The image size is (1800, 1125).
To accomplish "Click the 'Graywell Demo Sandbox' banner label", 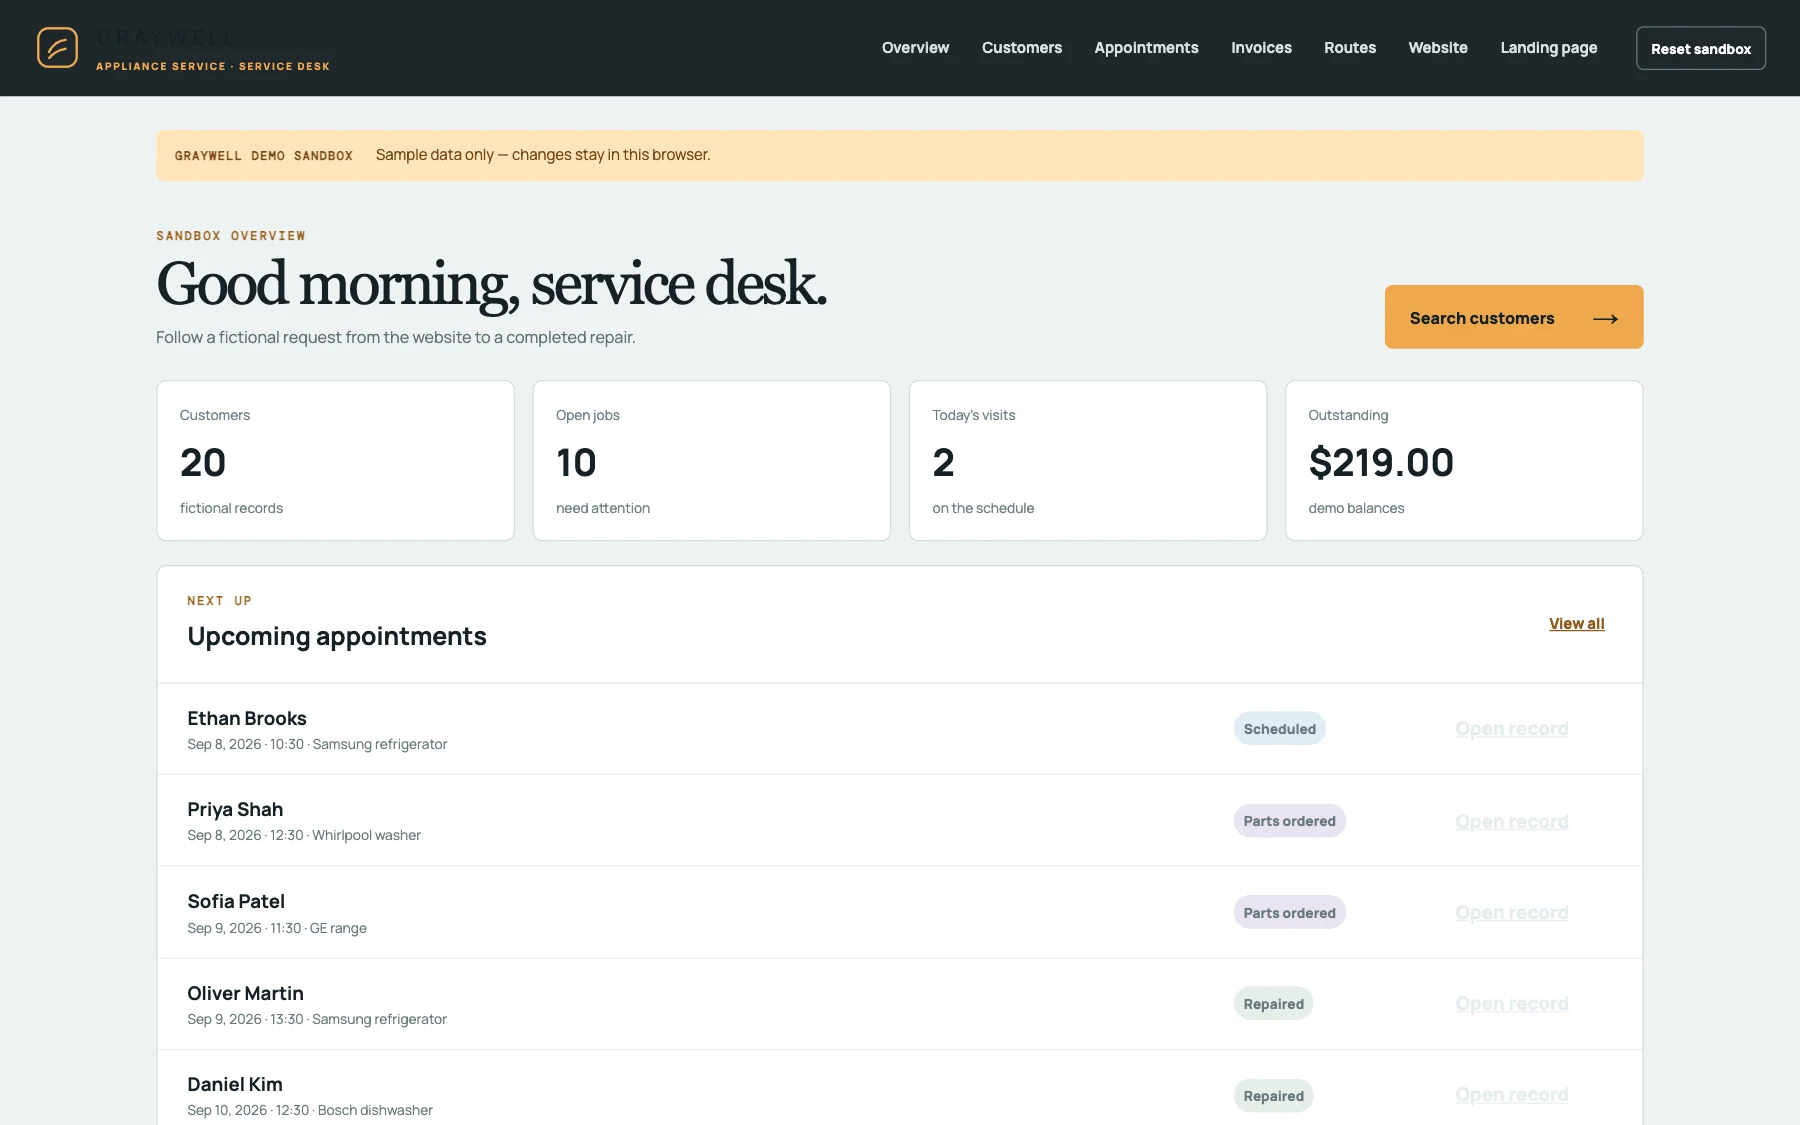I will pos(264,156).
